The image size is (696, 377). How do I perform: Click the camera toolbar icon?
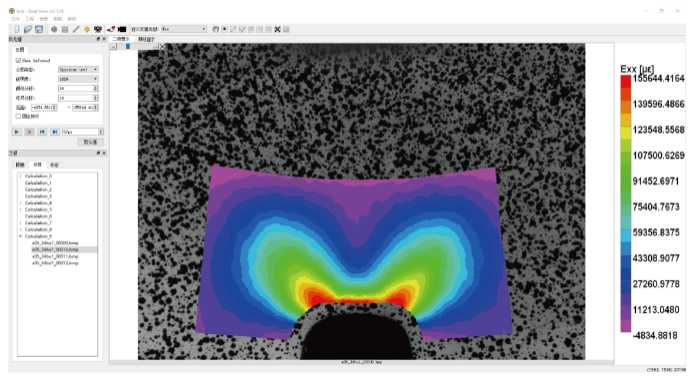tap(98, 29)
